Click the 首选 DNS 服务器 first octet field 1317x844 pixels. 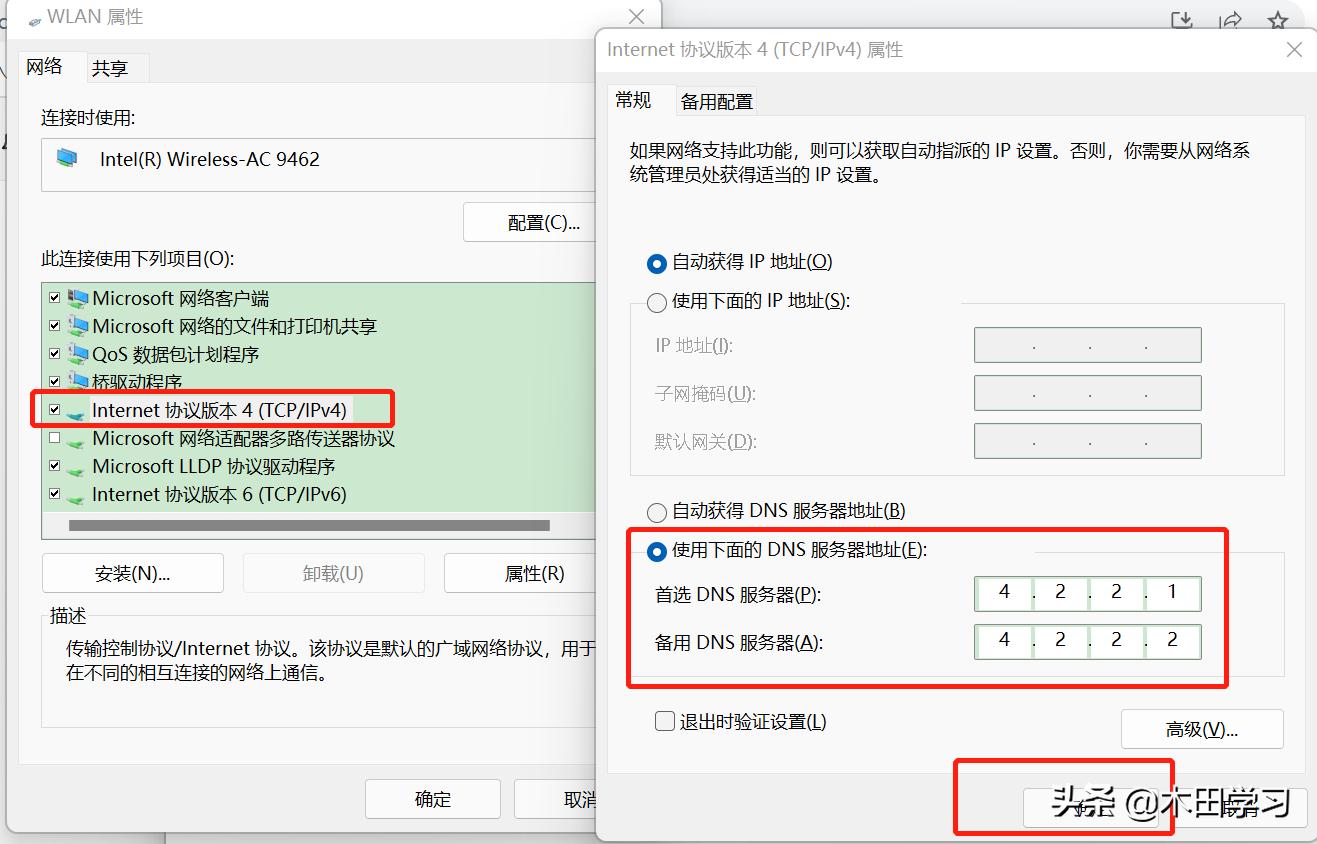click(x=1003, y=592)
